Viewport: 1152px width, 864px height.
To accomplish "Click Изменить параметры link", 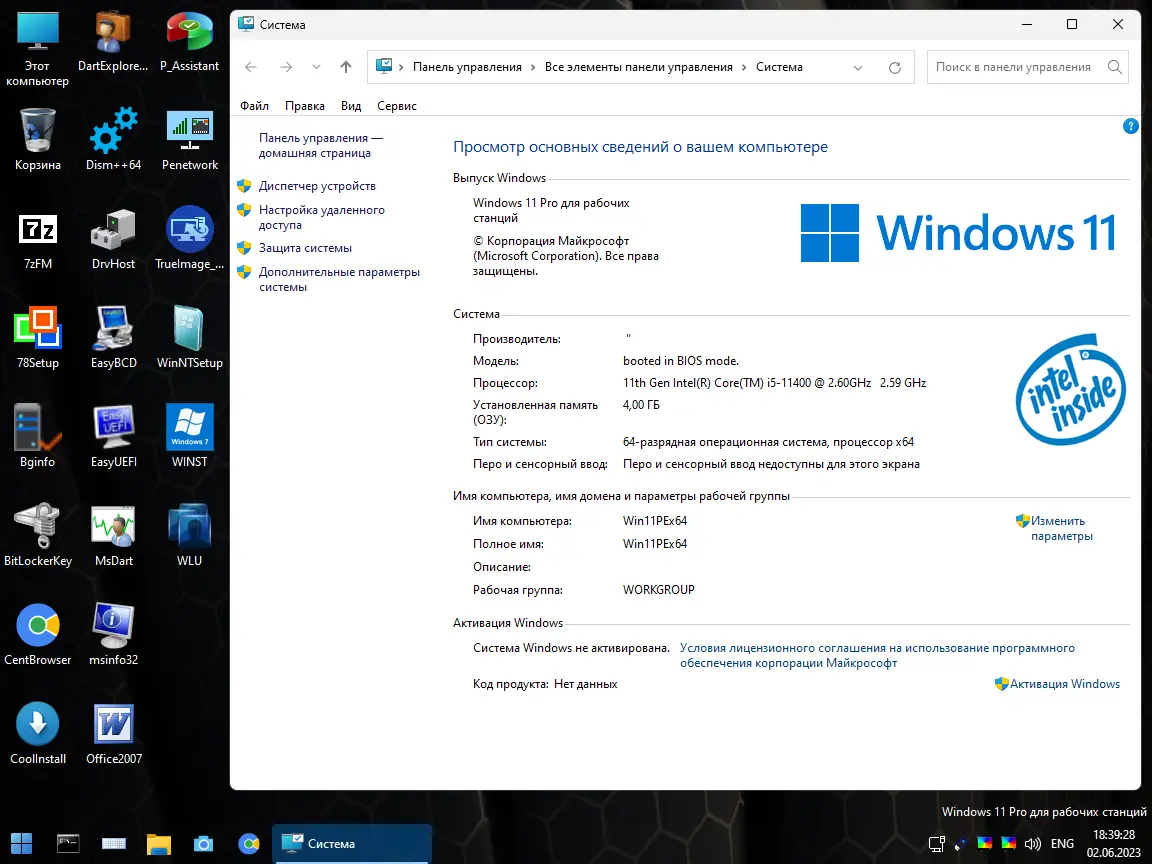I will [x=1062, y=528].
